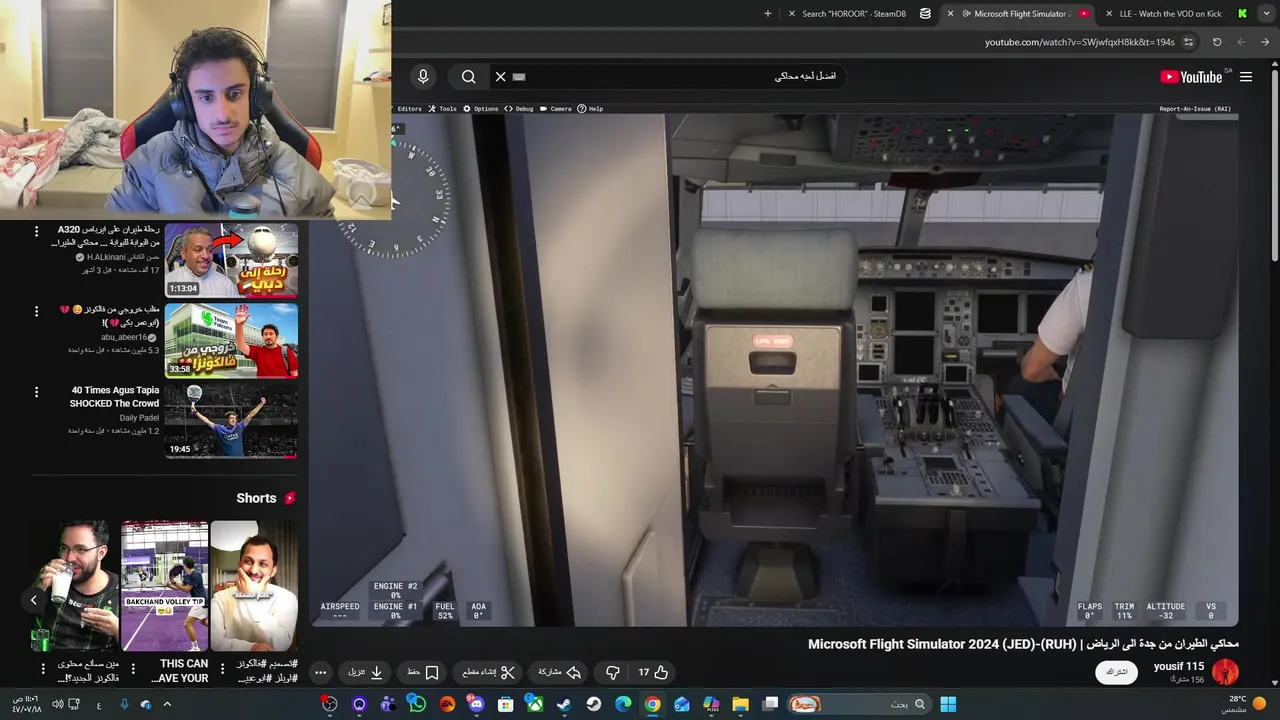Create a clip with the scissors button
The width and height of the screenshot is (1280, 720).
[x=489, y=672]
